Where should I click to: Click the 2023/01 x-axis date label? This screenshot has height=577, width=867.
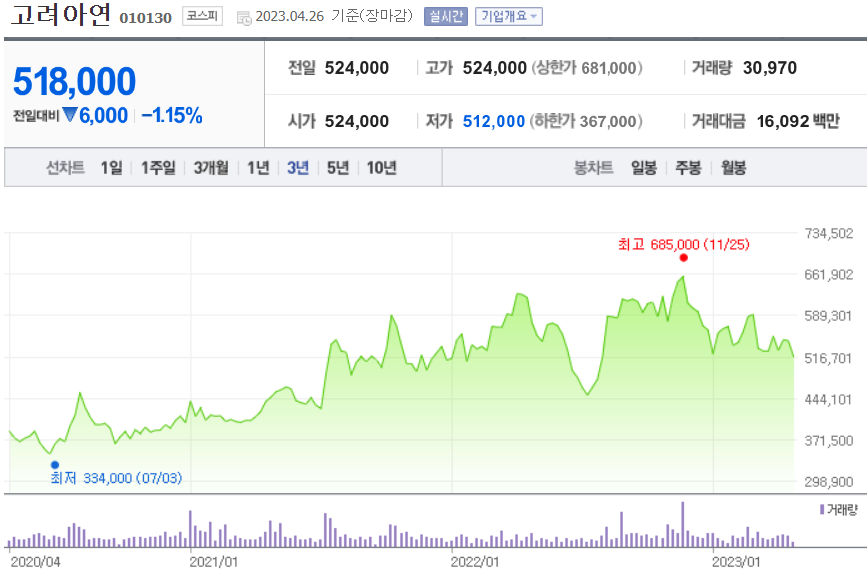[x=736, y=562]
